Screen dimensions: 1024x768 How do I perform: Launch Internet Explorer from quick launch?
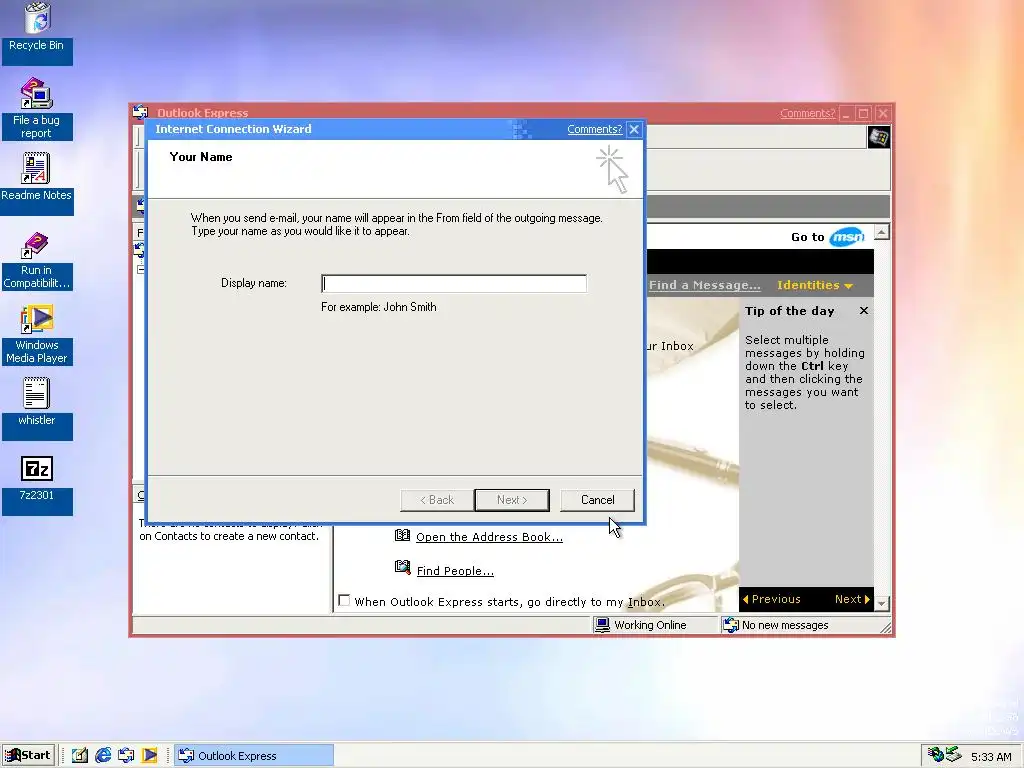coord(103,756)
